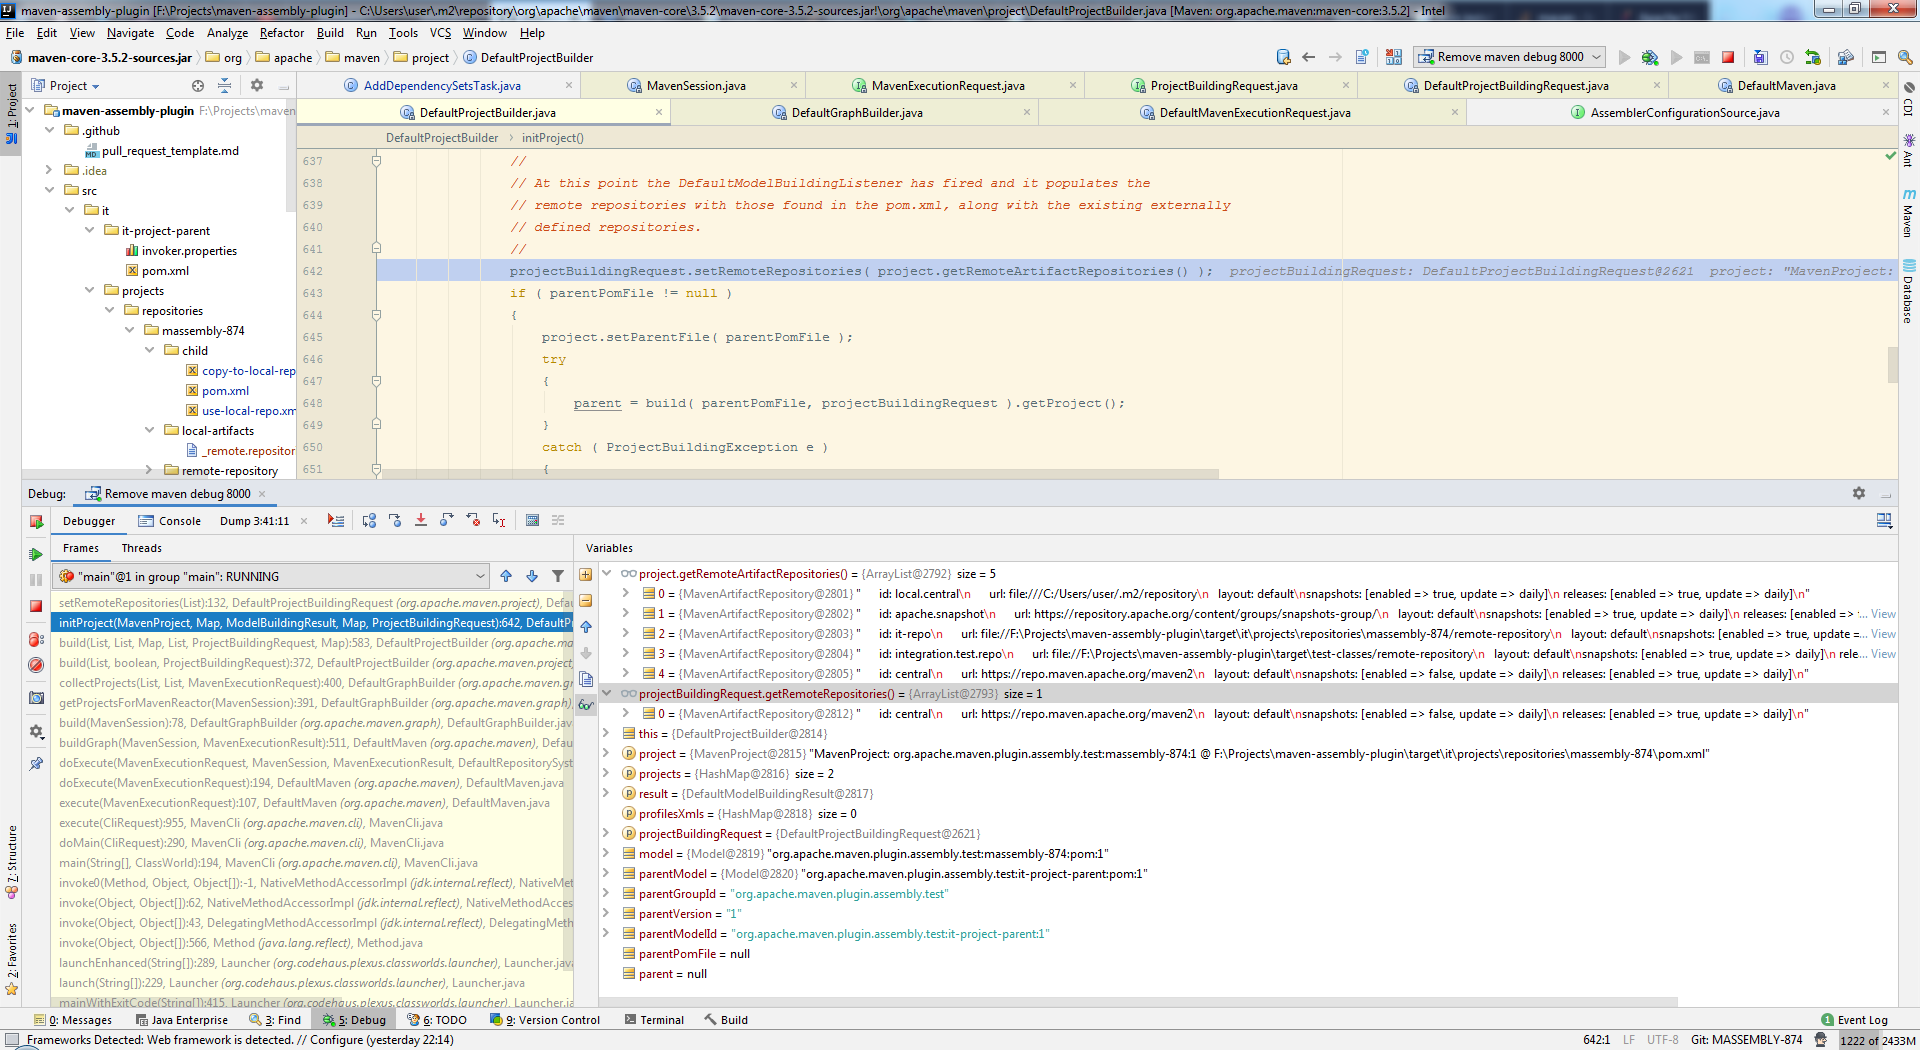Viewport: 1920px width, 1050px height.
Task: Stop the debug session red square
Action: pos(36,606)
